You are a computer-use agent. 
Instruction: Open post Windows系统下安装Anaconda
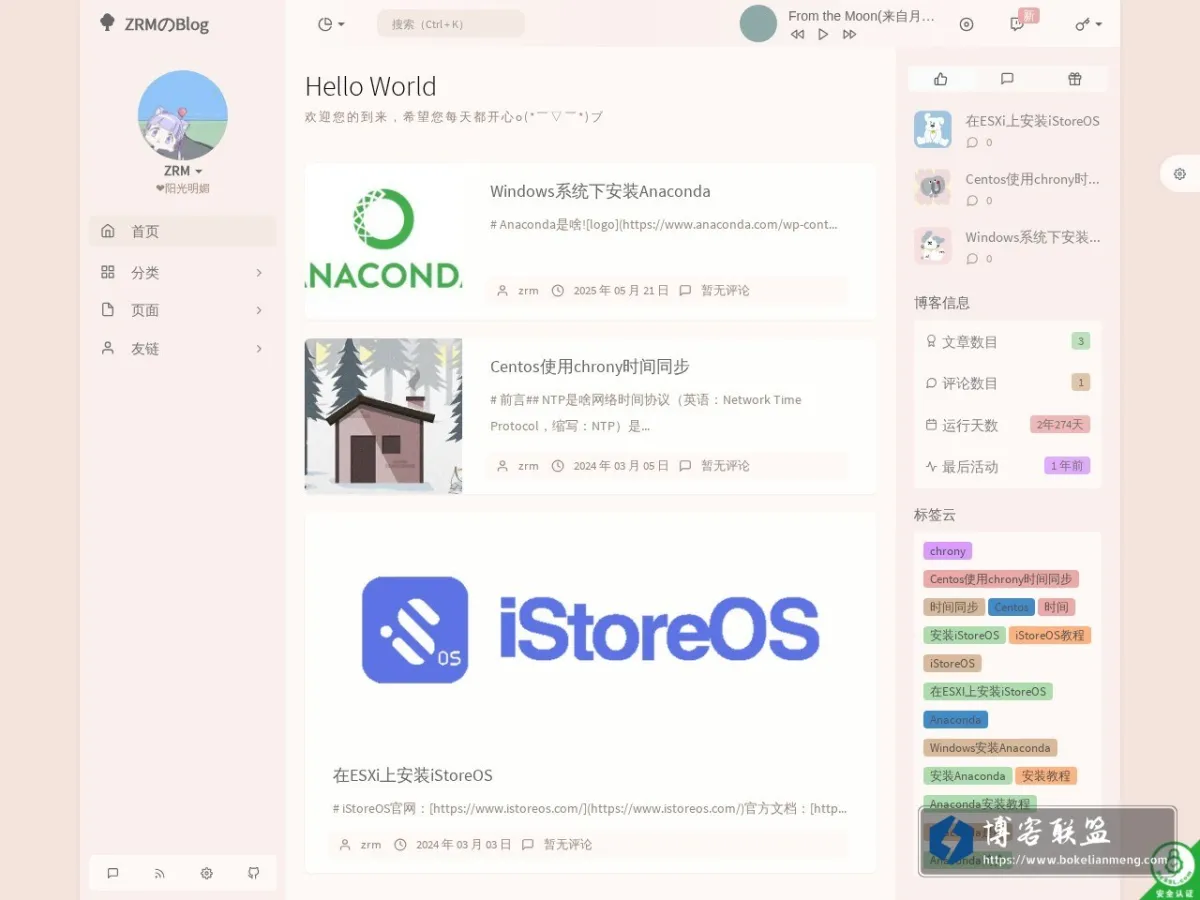click(600, 191)
